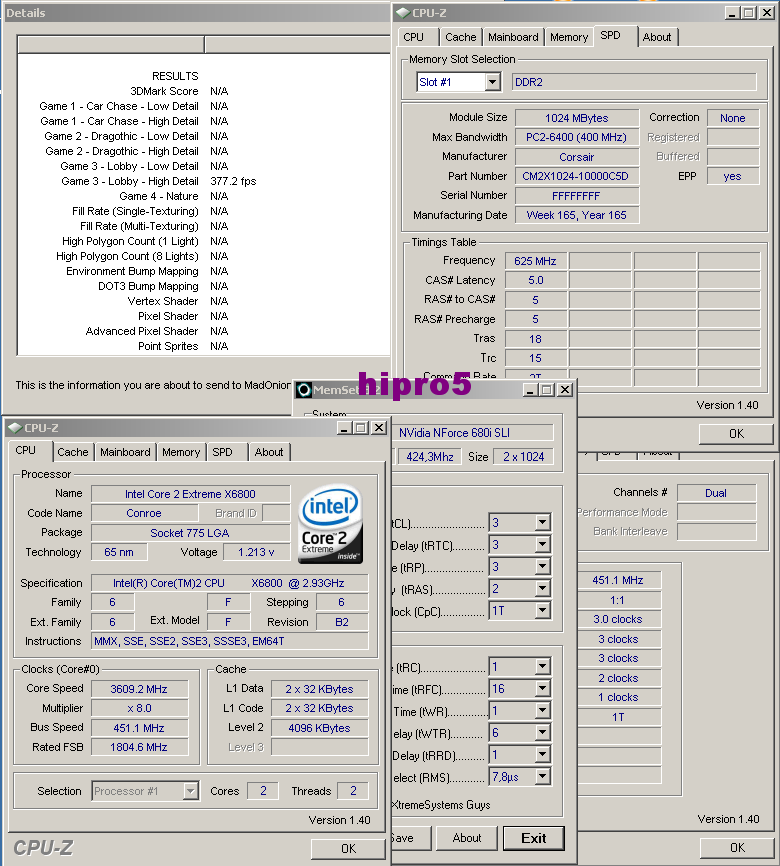The image size is (780, 866).
Task: Open the tRP value dropdown in MemSet
Action: pos(542,567)
